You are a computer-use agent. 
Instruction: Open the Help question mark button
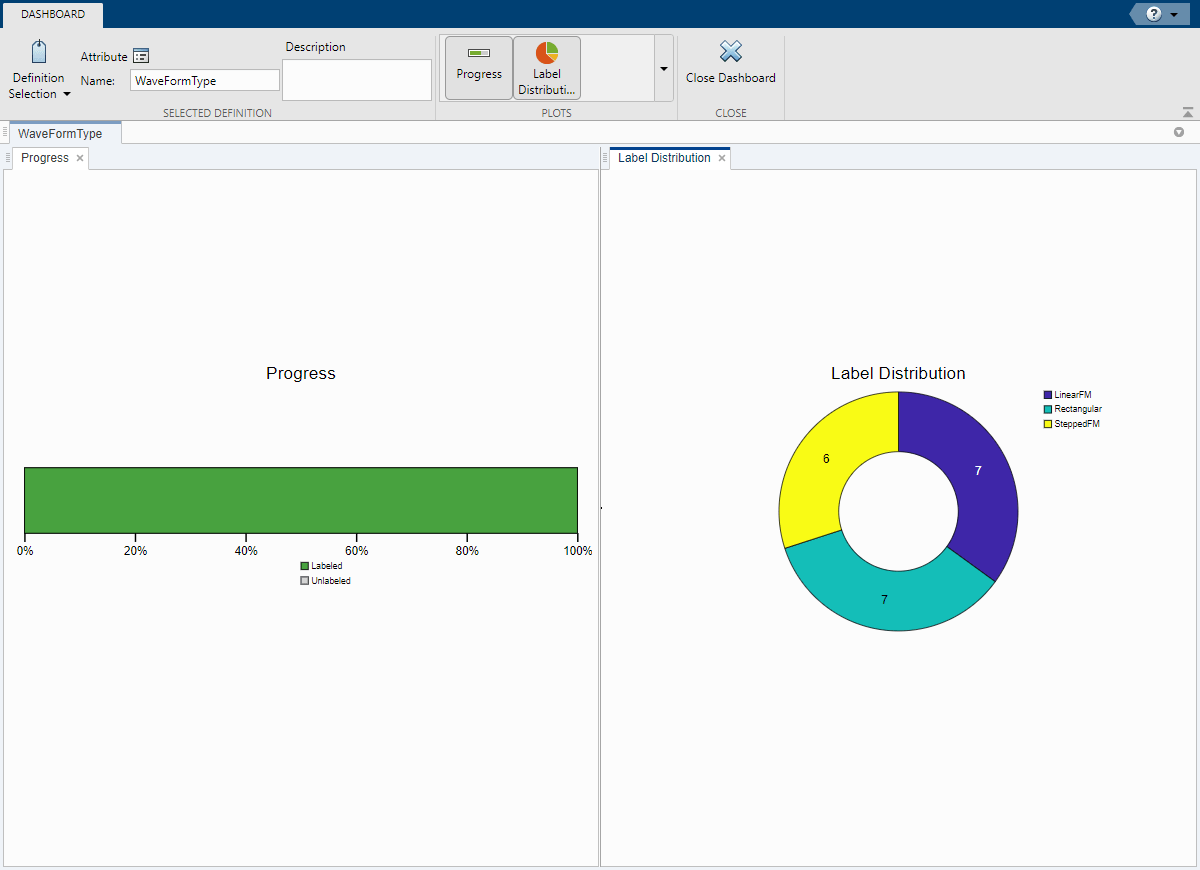pyautogui.click(x=1154, y=14)
